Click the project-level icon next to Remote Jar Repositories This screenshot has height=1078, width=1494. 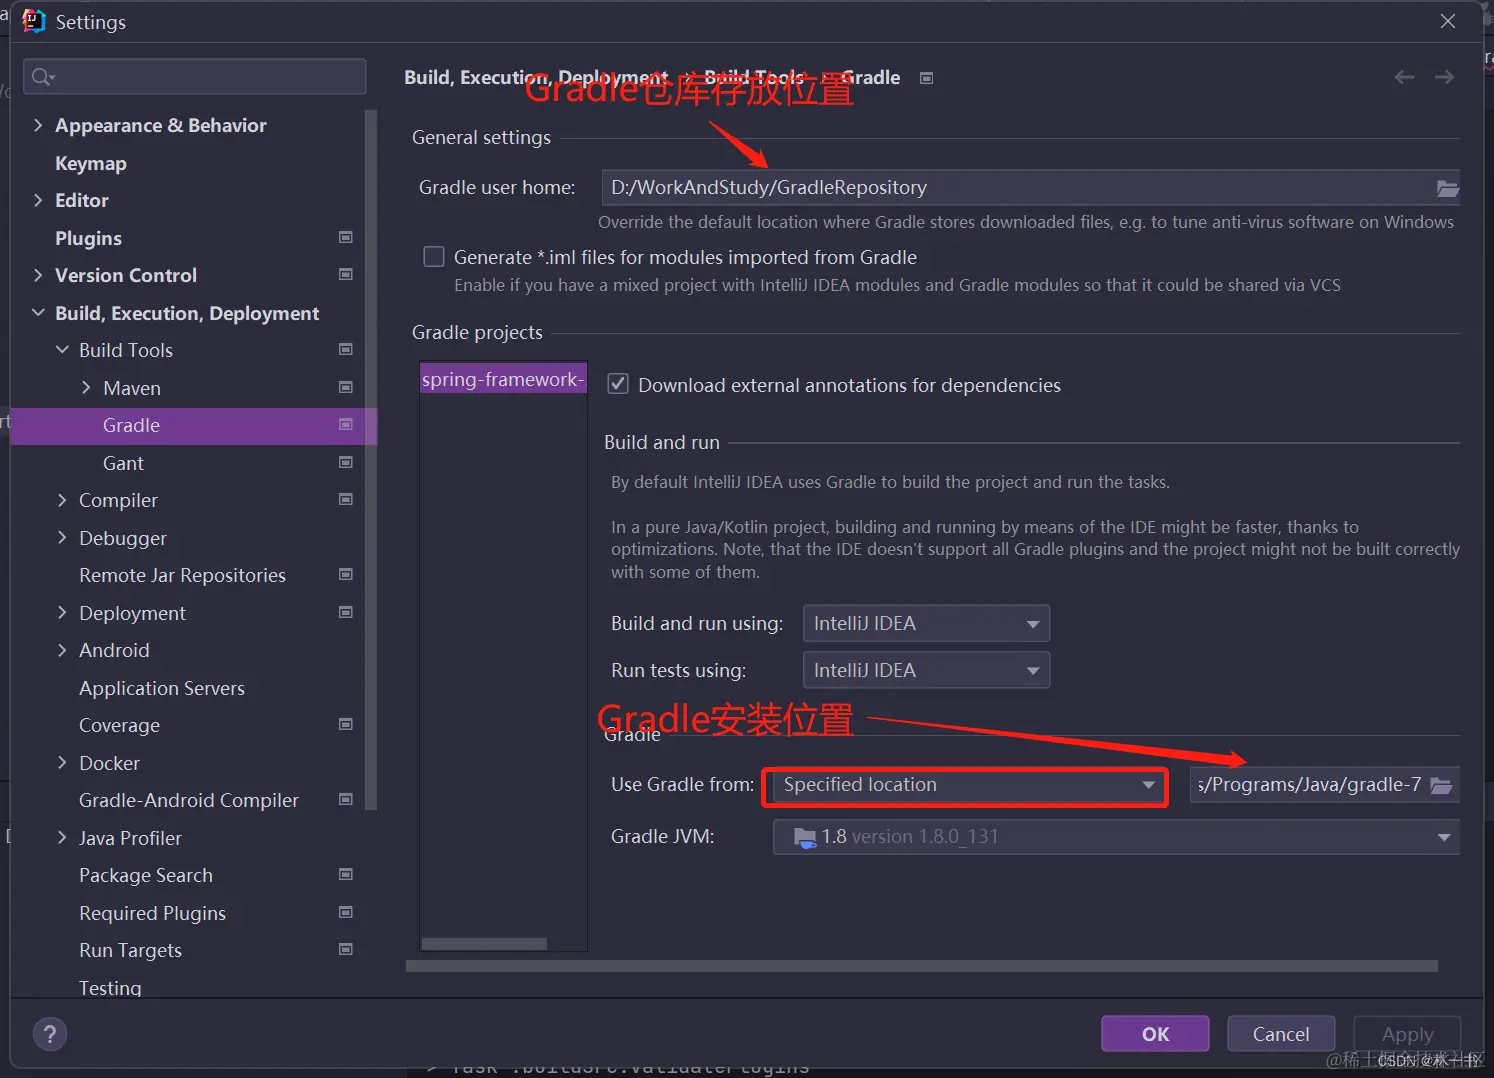tap(346, 574)
